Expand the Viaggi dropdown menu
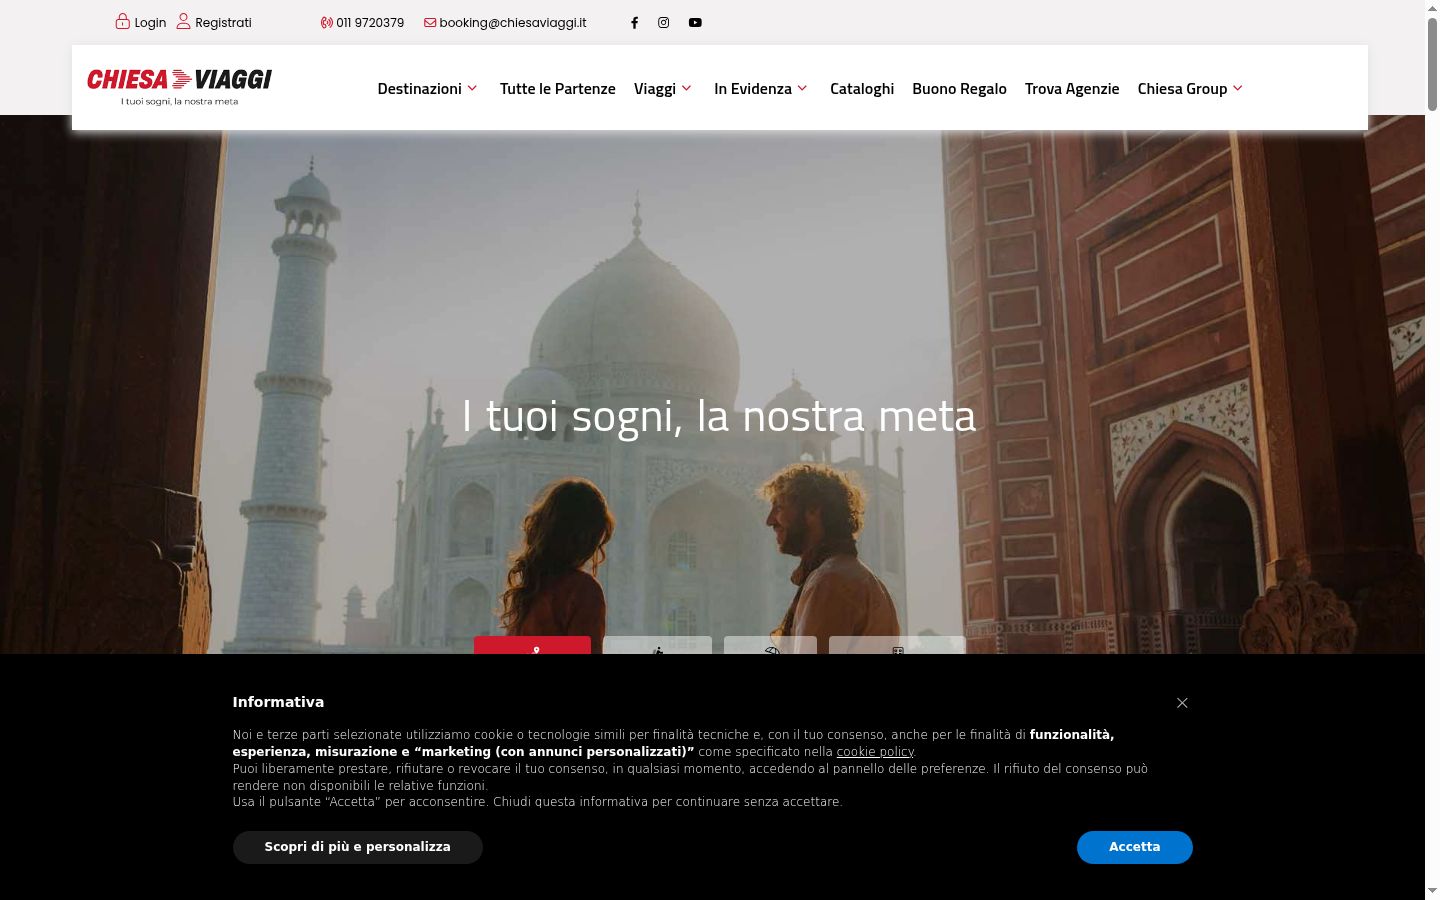 point(663,88)
